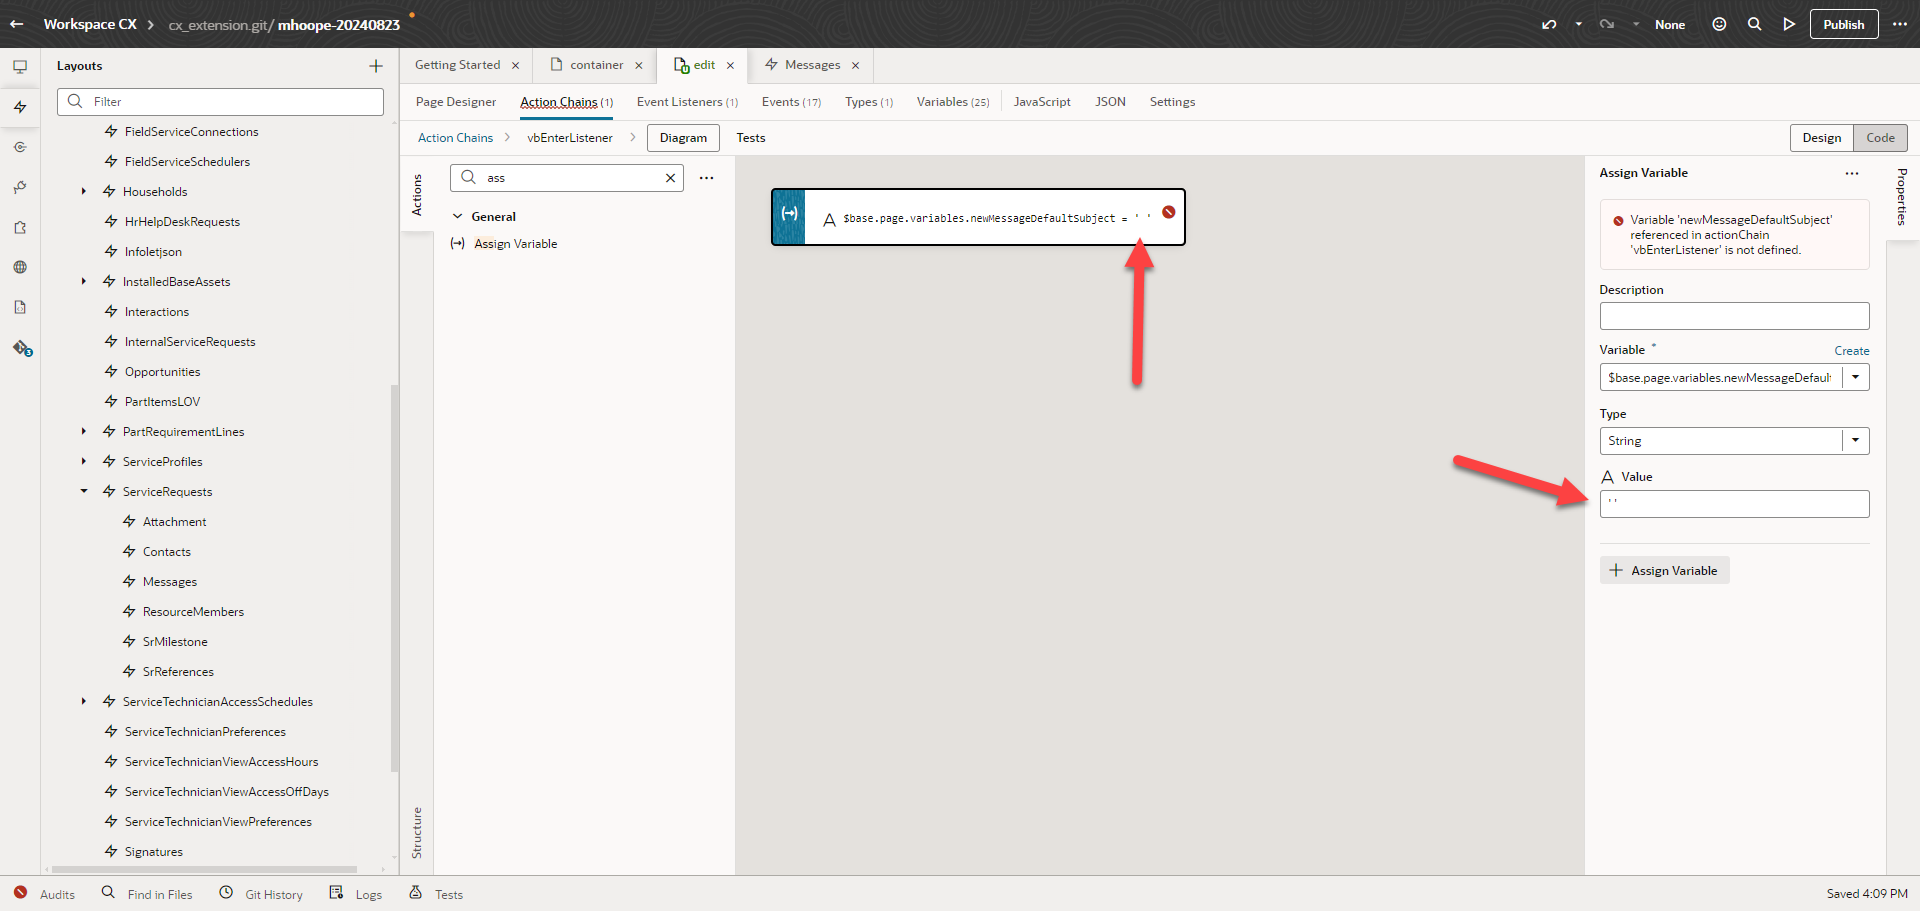1920x911 pixels.
Task: Switch to Getting Started tab
Action: coord(457,65)
